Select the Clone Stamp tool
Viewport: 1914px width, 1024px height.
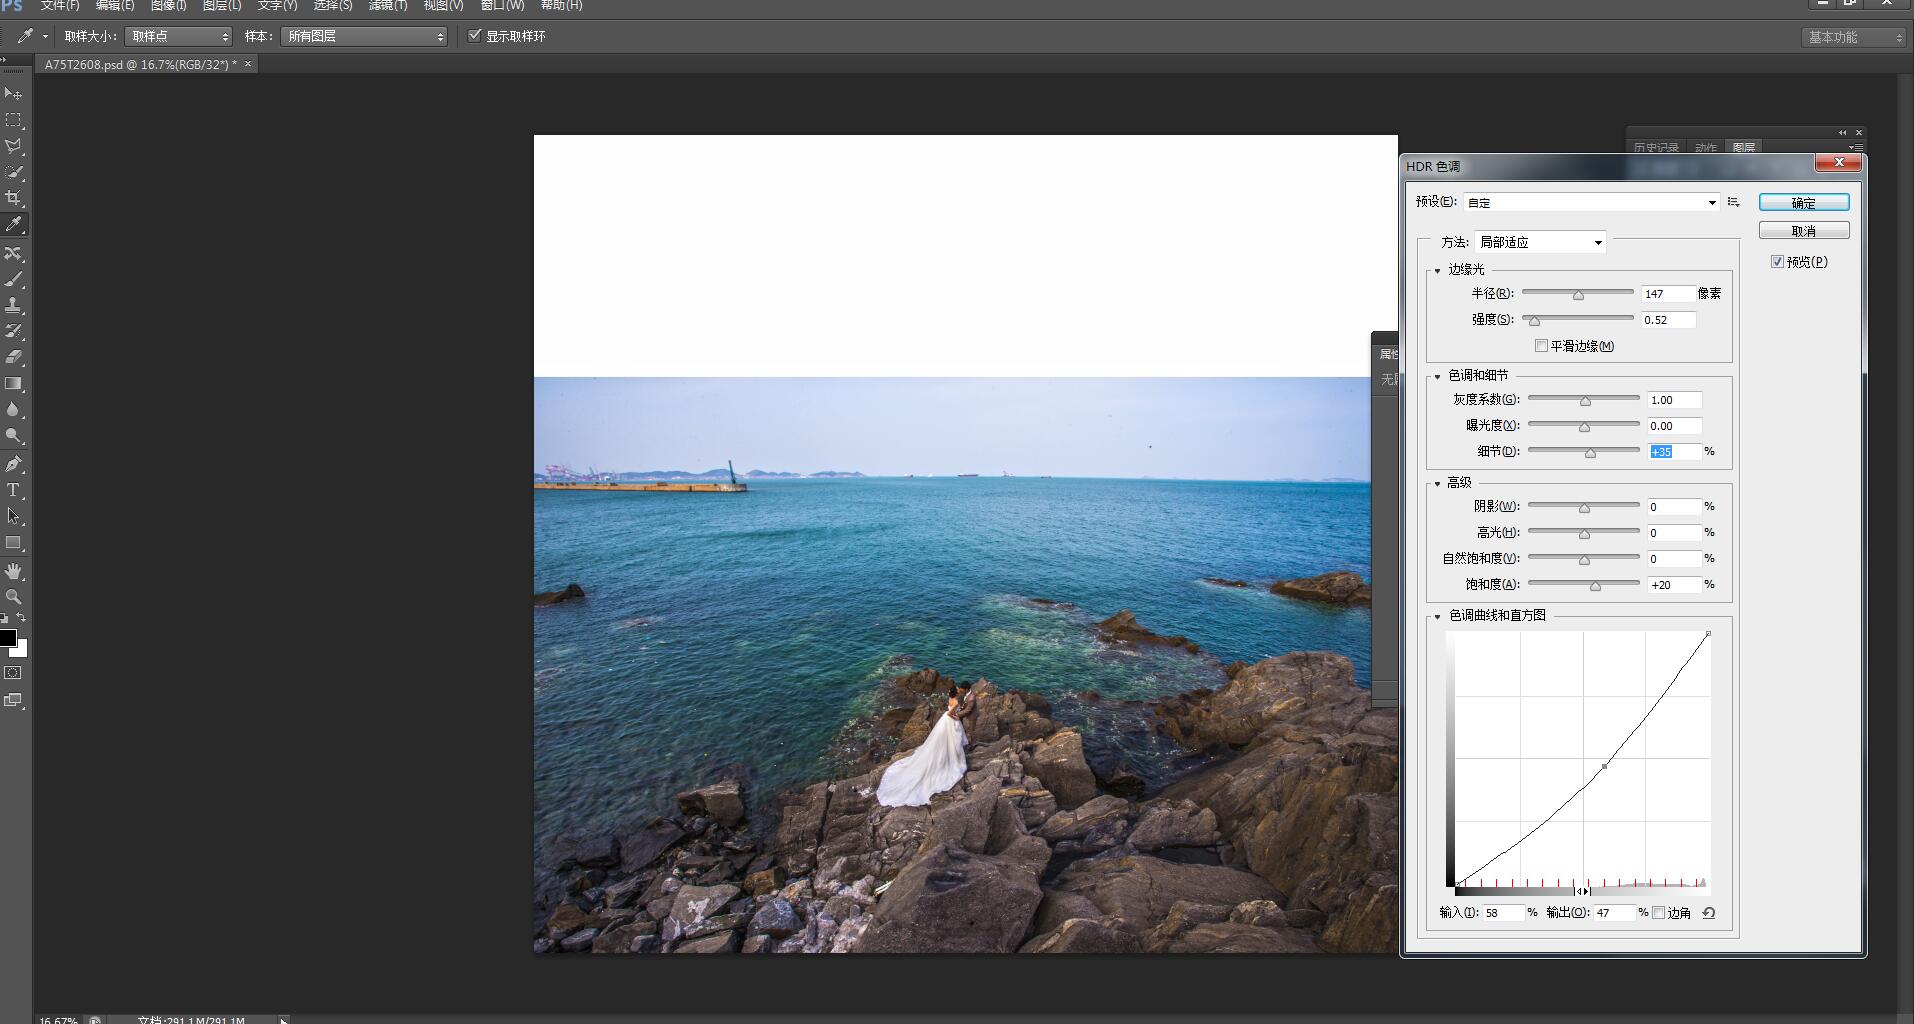point(14,305)
